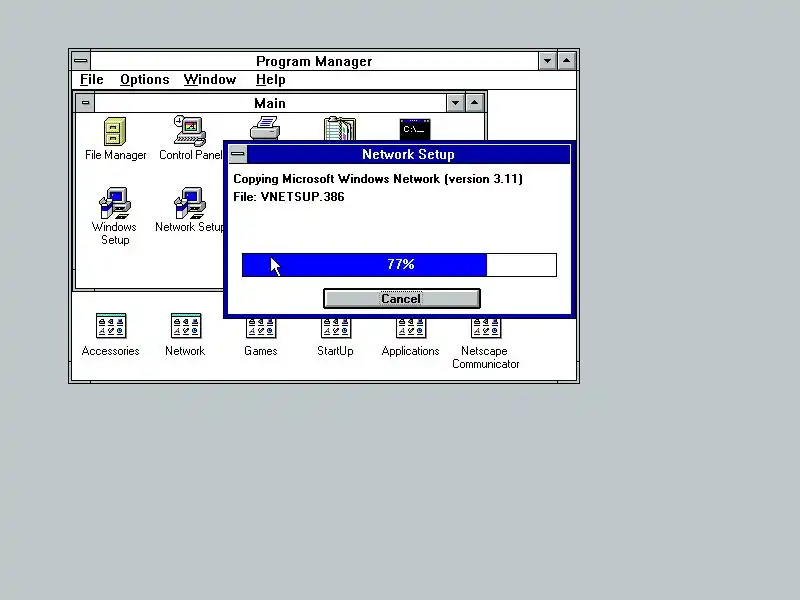Open the Network program group
Screen dimensions: 800x600
[185, 335]
